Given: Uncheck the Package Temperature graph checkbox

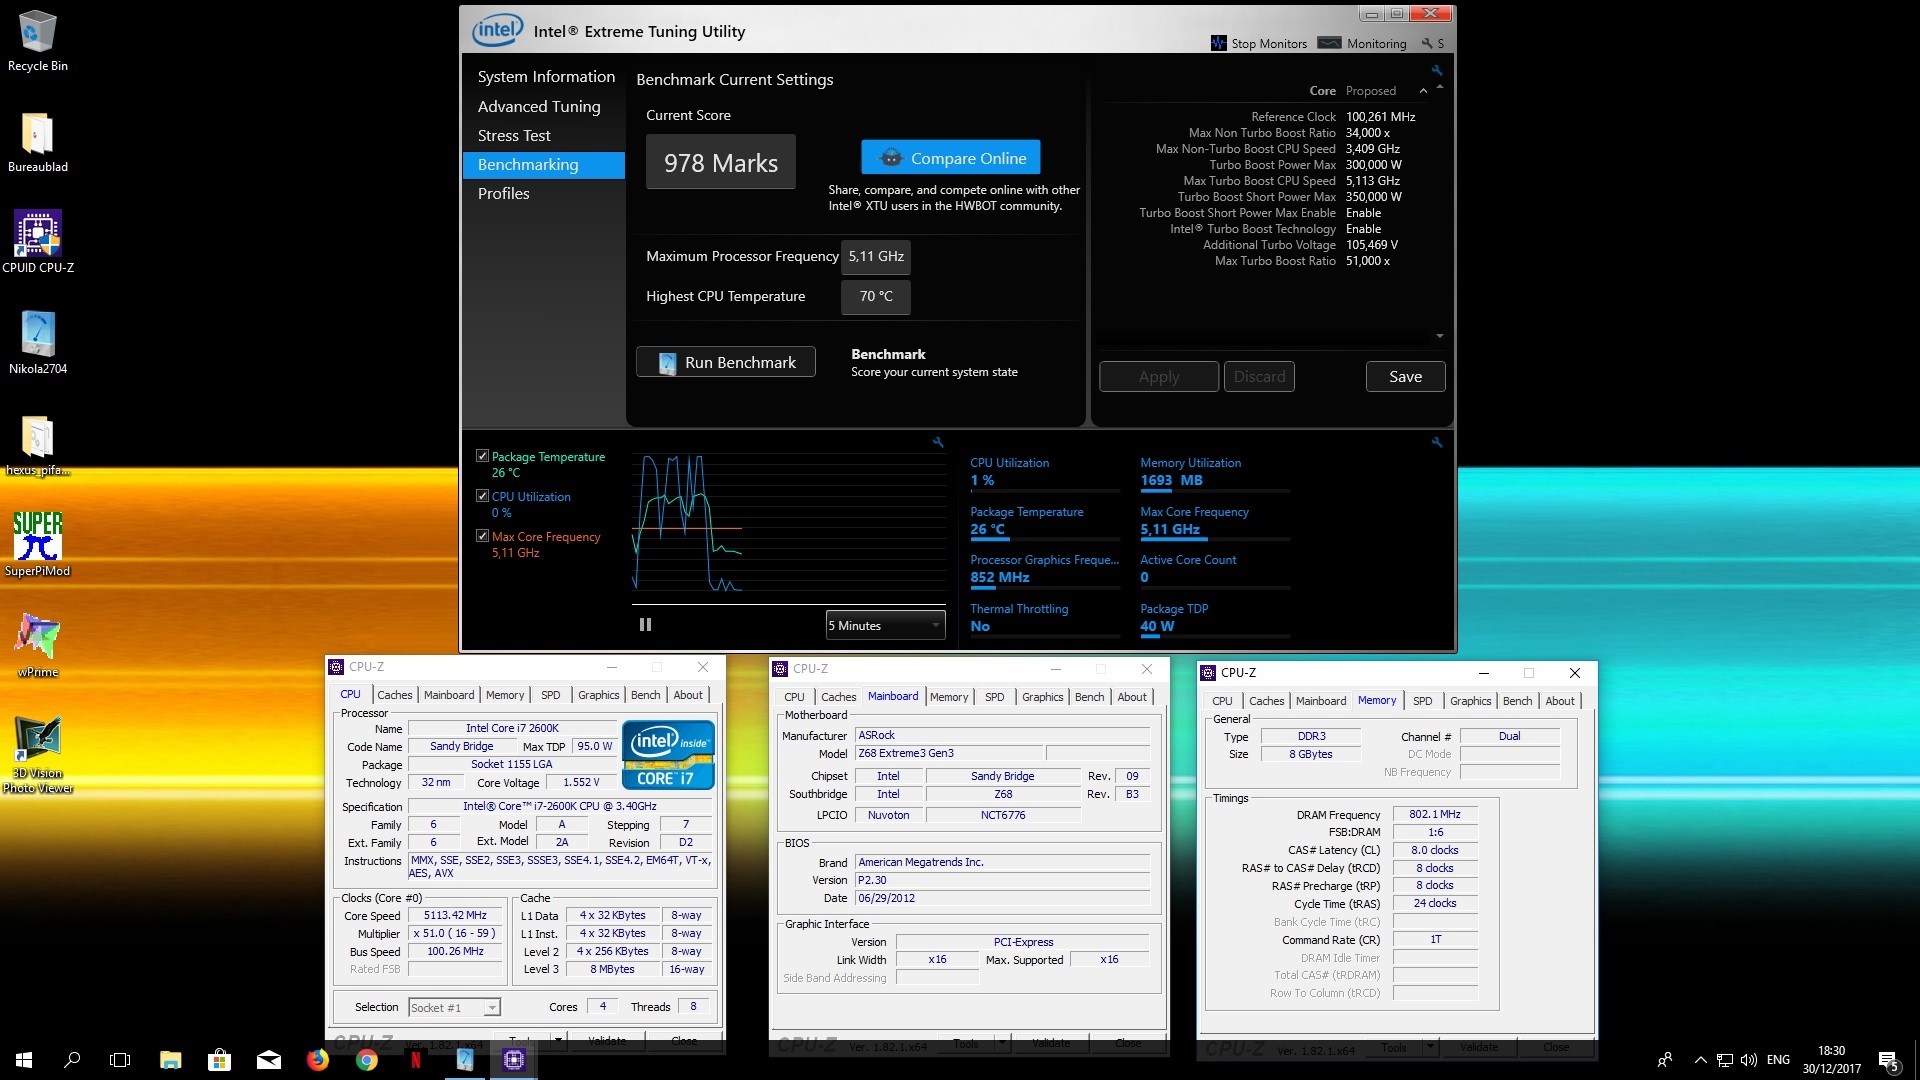Looking at the screenshot, I should click(x=482, y=456).
